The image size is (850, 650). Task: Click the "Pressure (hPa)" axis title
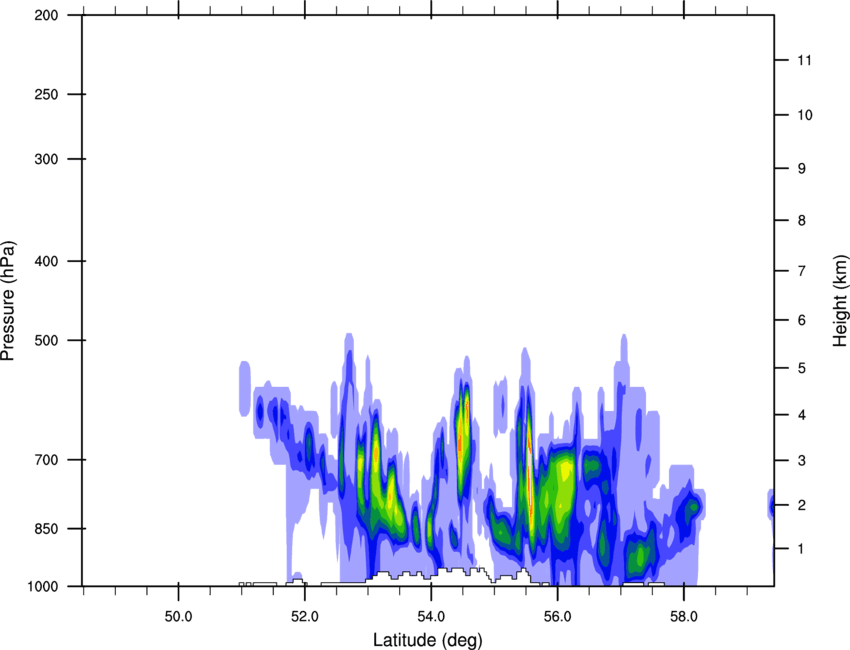coord(7,301)
